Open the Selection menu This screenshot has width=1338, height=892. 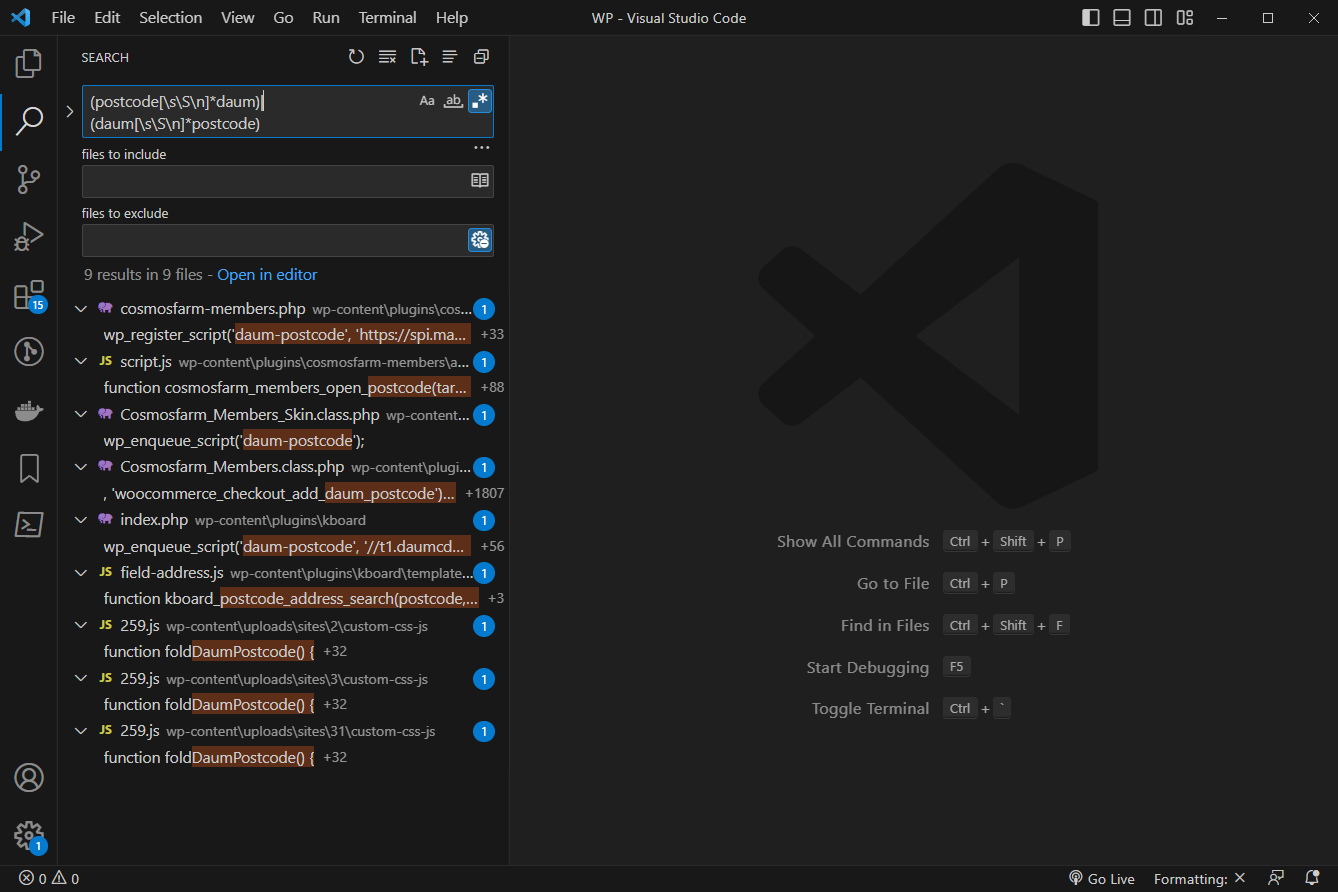(170, 18)
